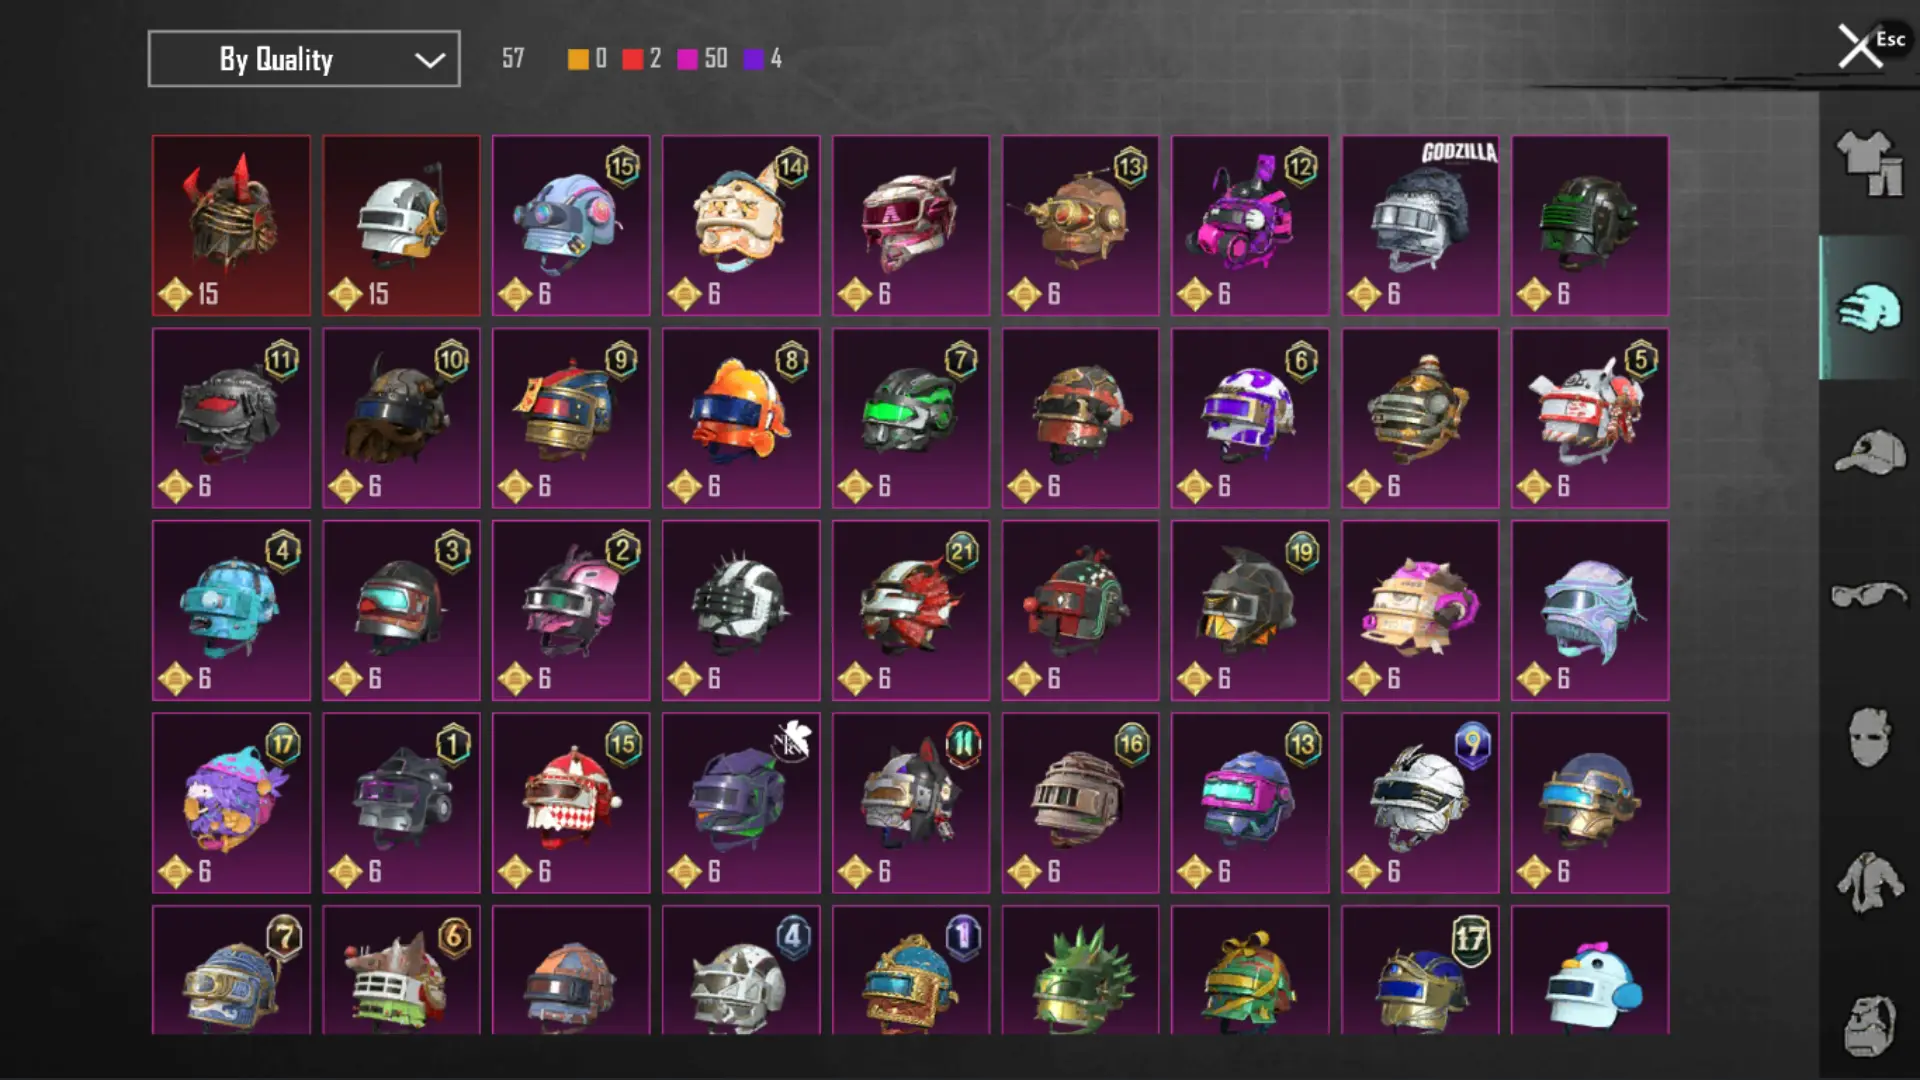Select the white headset helmet costing 15
1920x1080 pixels.
coord(401,226)
